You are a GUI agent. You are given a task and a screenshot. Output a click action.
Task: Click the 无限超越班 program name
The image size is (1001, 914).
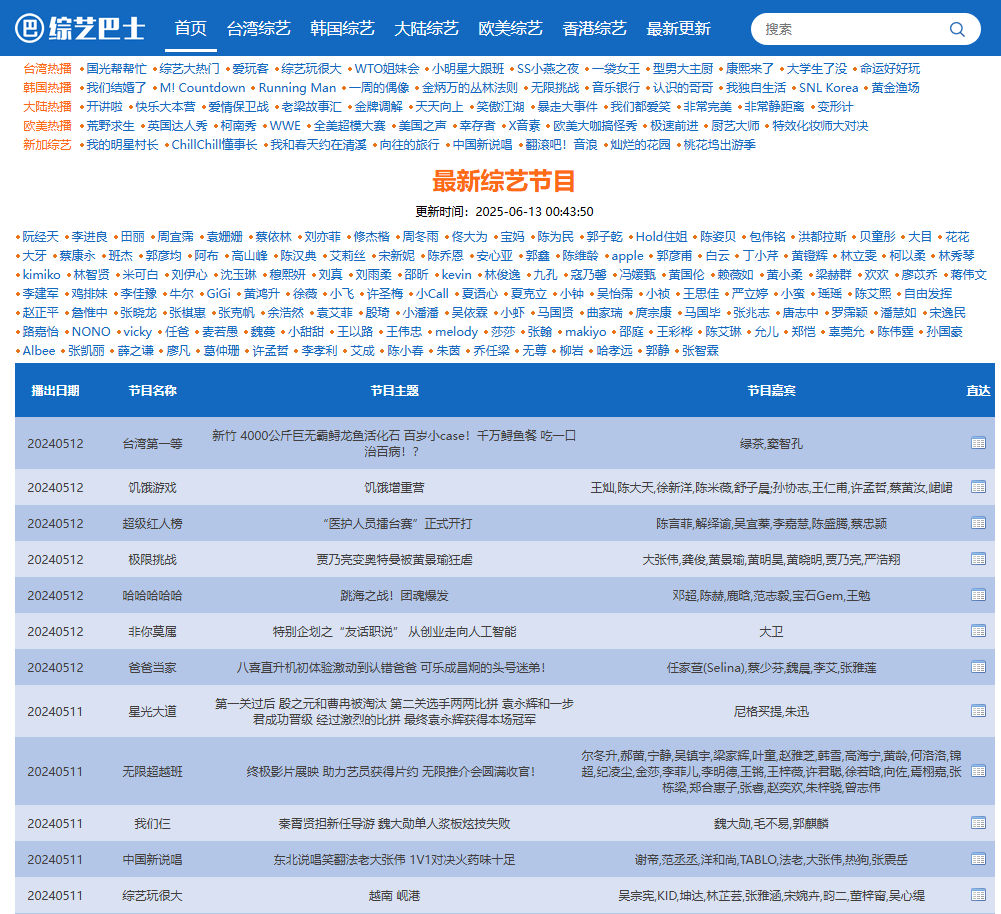click(152, 771)
